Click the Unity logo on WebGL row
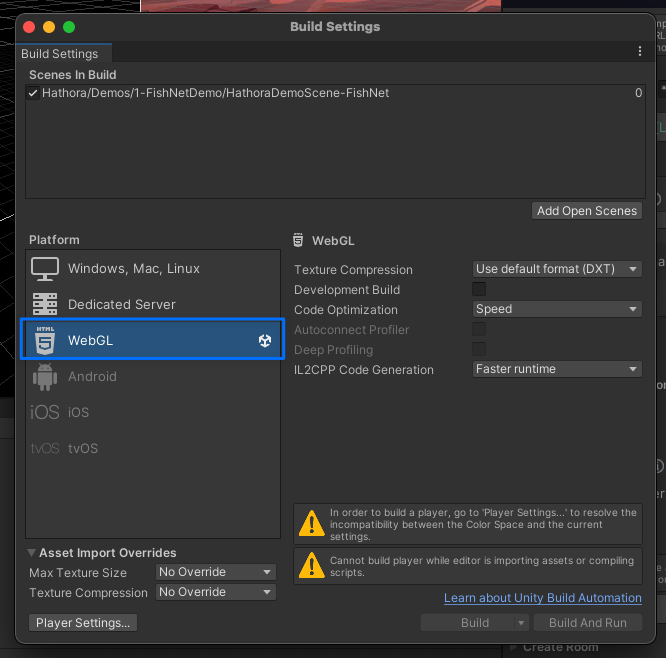Screen dimensions: 666x658 pos(265,340)
